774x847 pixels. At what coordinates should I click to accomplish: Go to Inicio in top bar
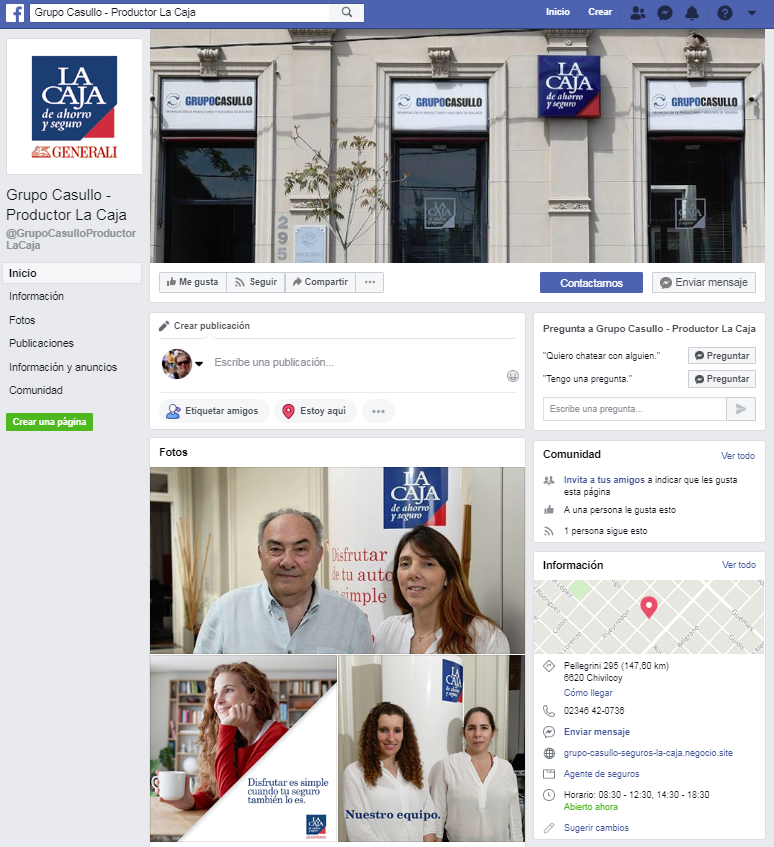point(557,12)
